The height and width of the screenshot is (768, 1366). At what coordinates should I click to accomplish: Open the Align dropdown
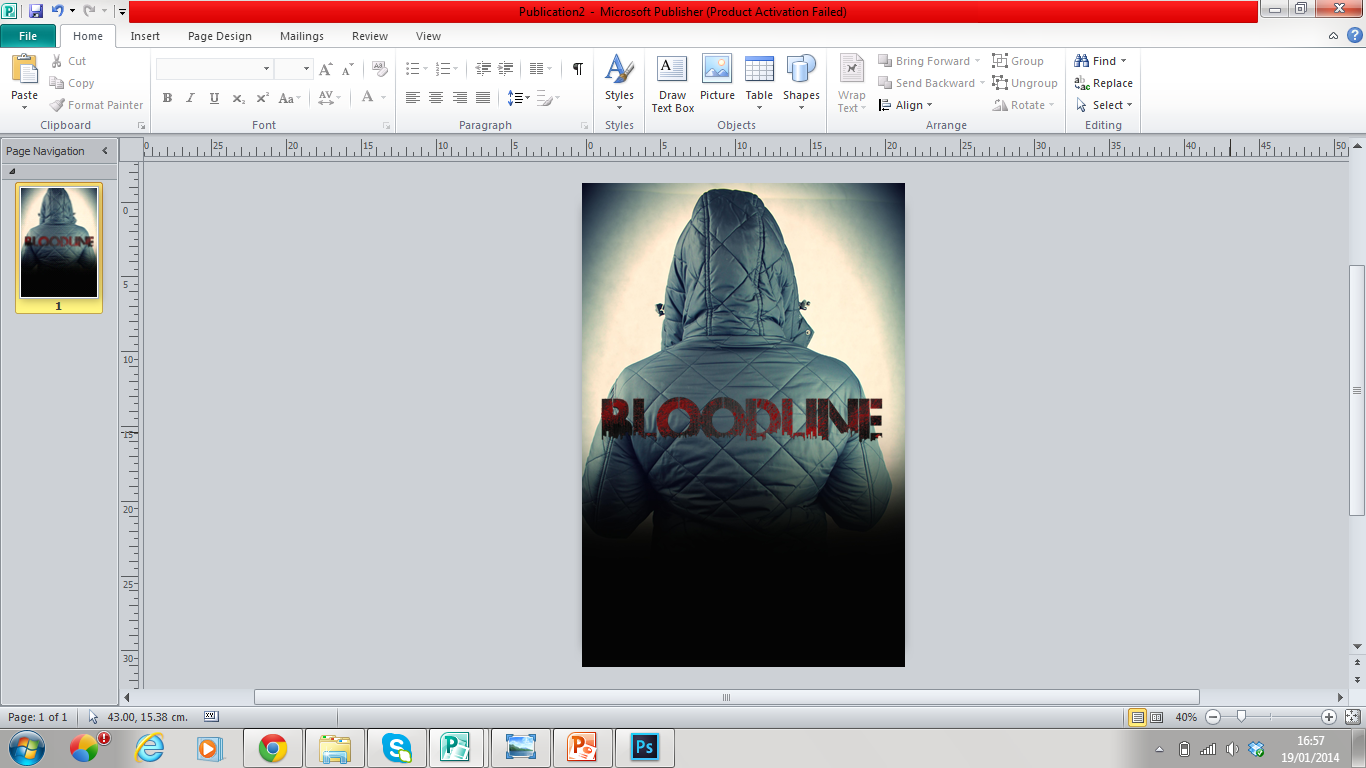(x=907, y=105)
